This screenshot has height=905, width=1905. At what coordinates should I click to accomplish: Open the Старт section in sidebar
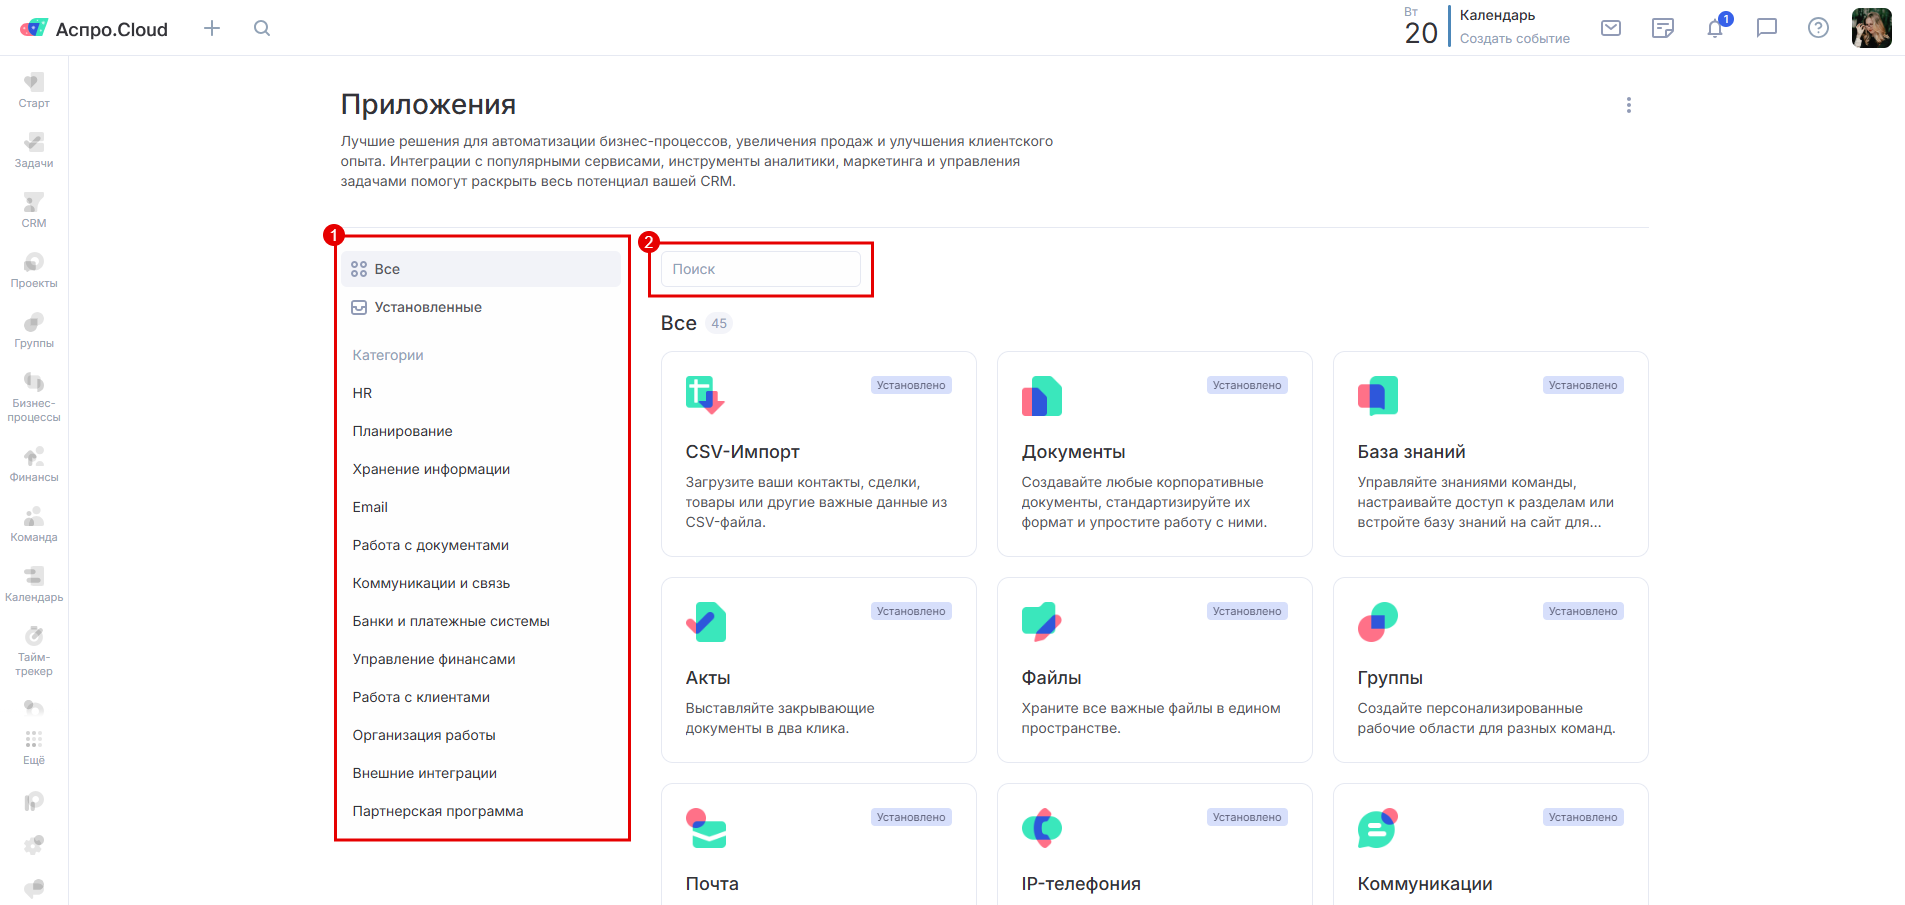pyautogui.click(x=34, y=89)
